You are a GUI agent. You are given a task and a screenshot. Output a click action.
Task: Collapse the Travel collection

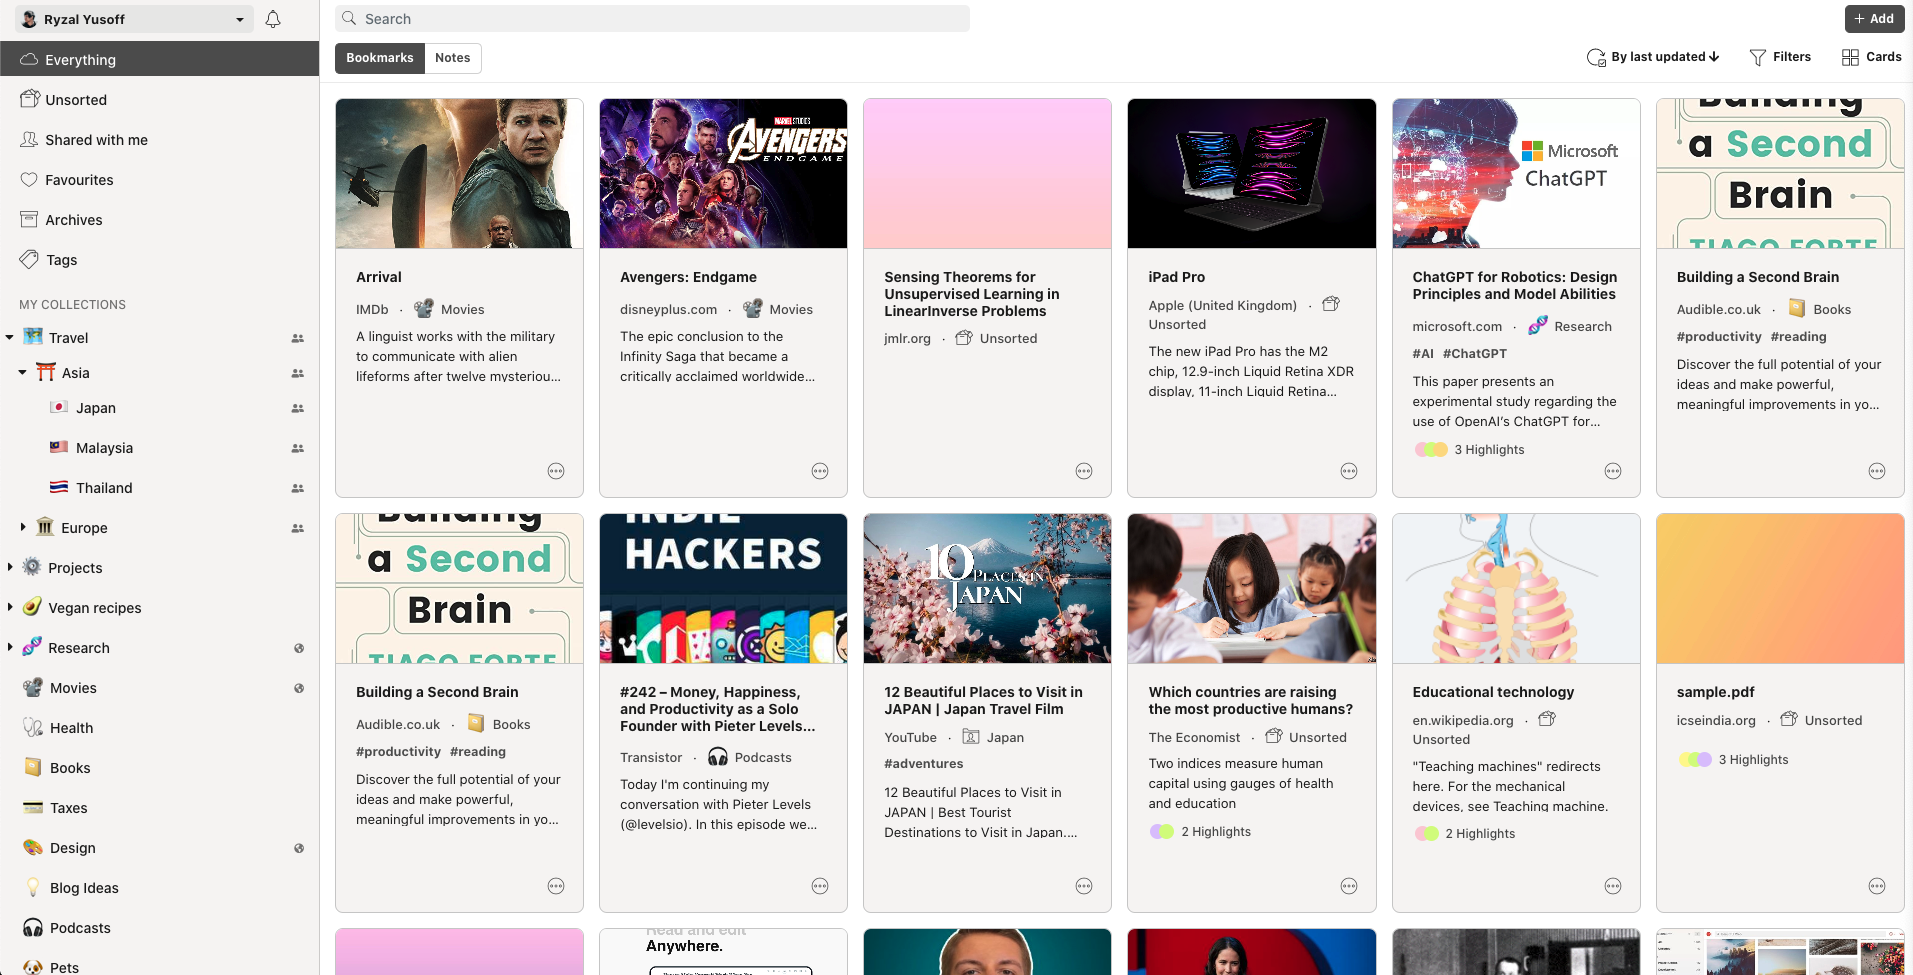click(10, 337)
